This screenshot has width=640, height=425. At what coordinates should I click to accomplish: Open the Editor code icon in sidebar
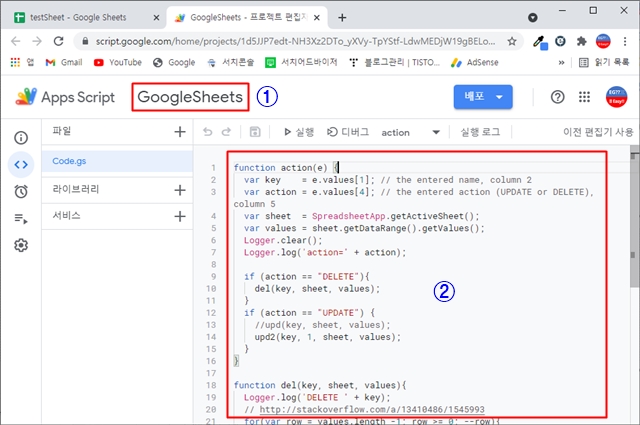coord(21,165)
